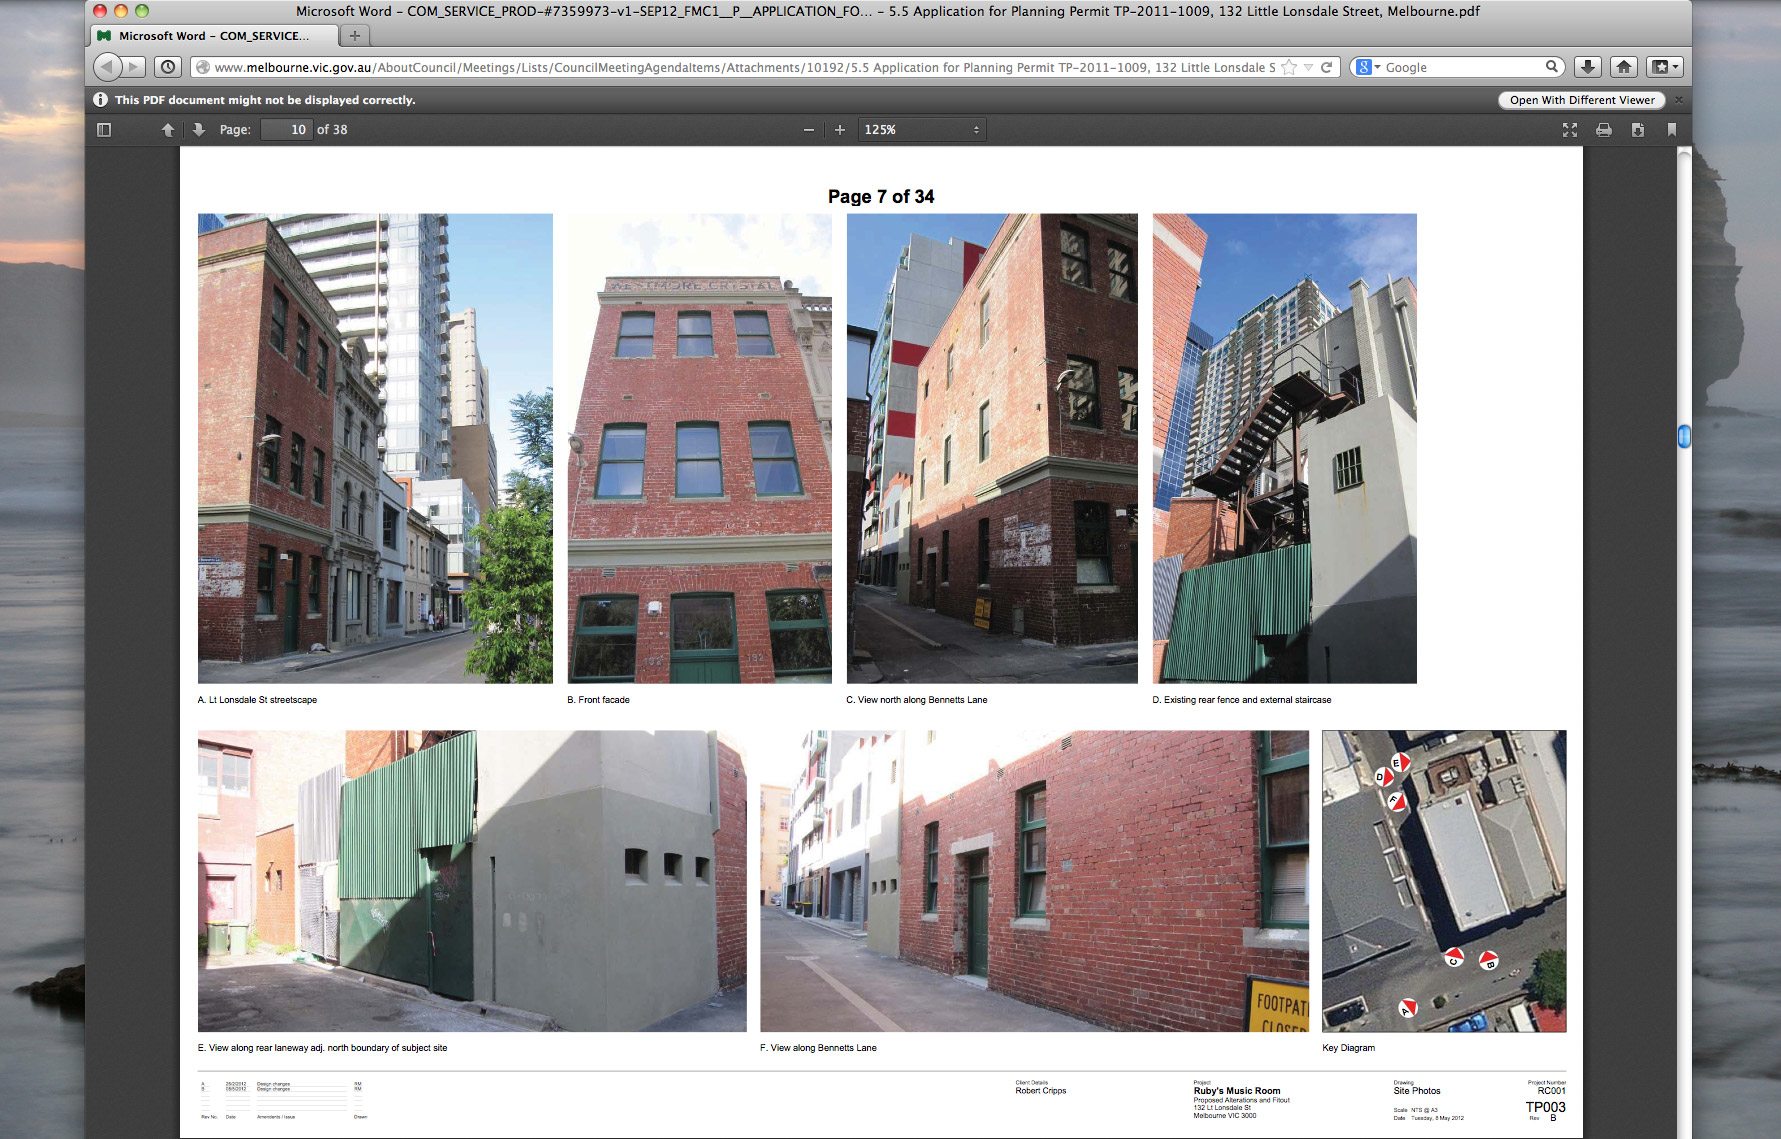Open a new browser tab
The width and height of the screenshot is (1781, 1139).
354,36
